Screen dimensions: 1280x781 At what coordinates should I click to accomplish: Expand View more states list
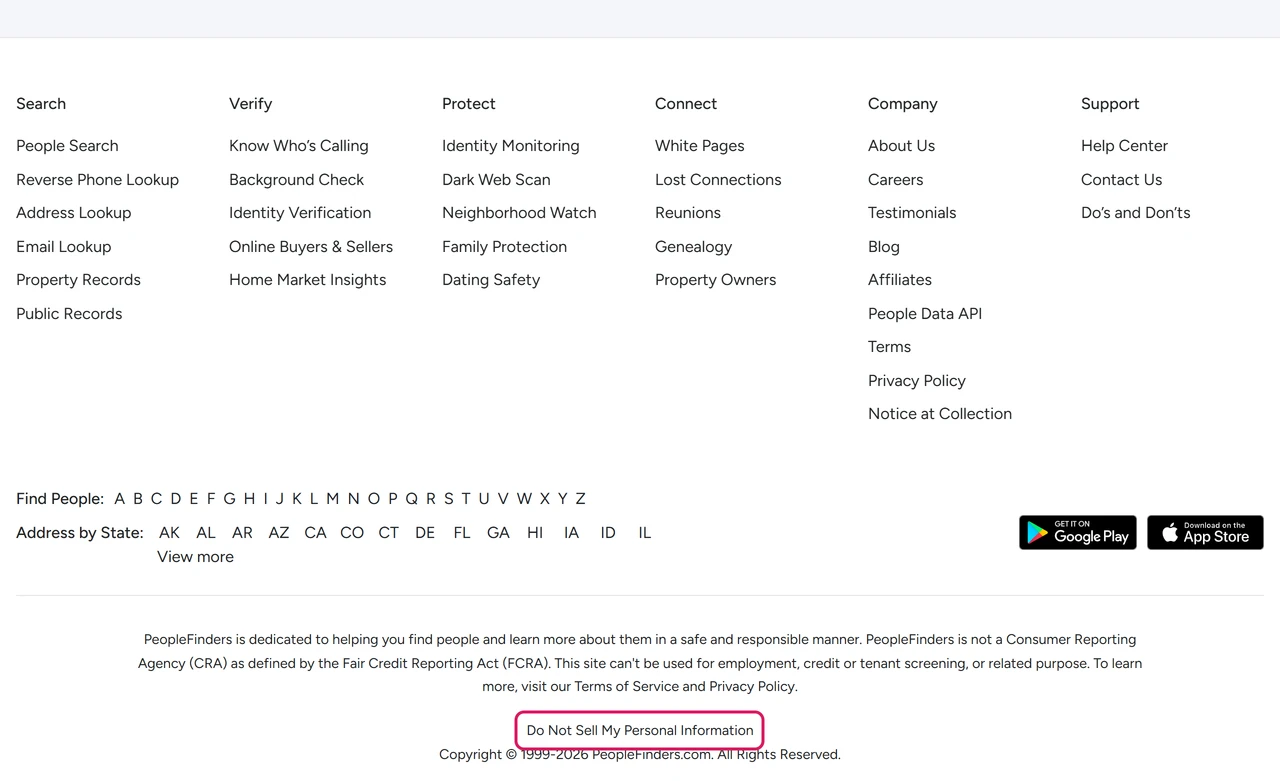195,557
